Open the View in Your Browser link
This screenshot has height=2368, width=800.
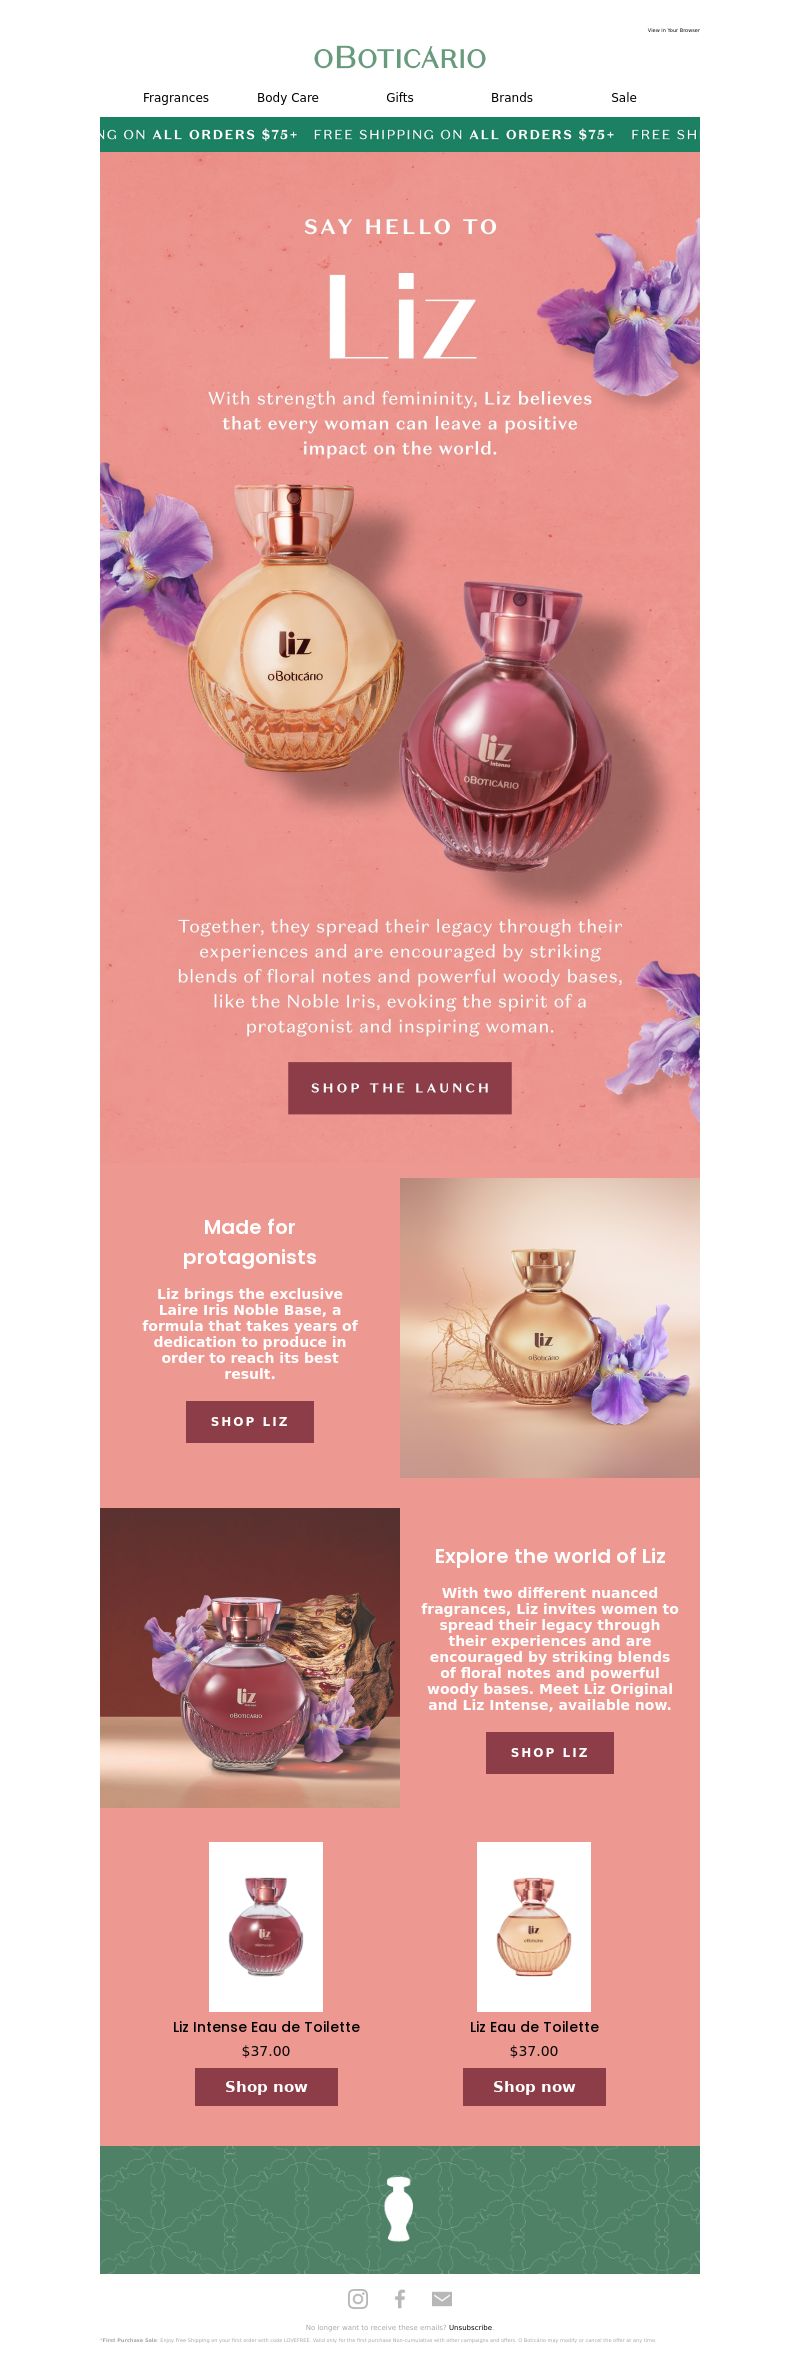674,30
